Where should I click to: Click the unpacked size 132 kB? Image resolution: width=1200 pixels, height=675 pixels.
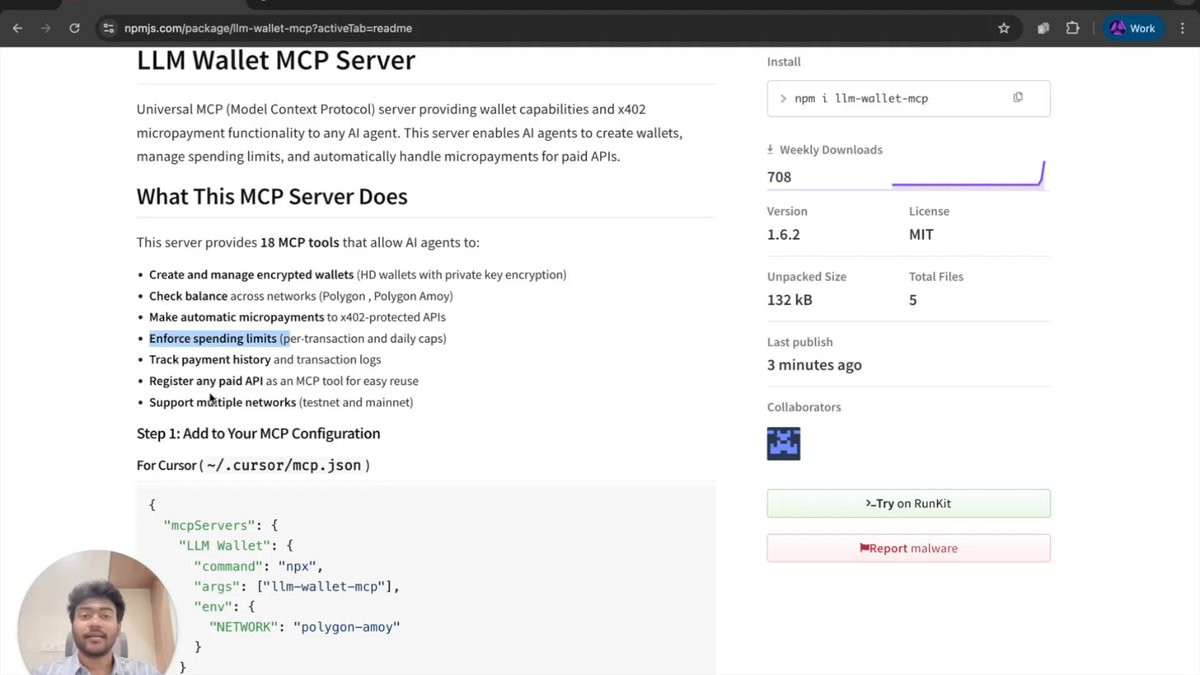tap(790, 300)
